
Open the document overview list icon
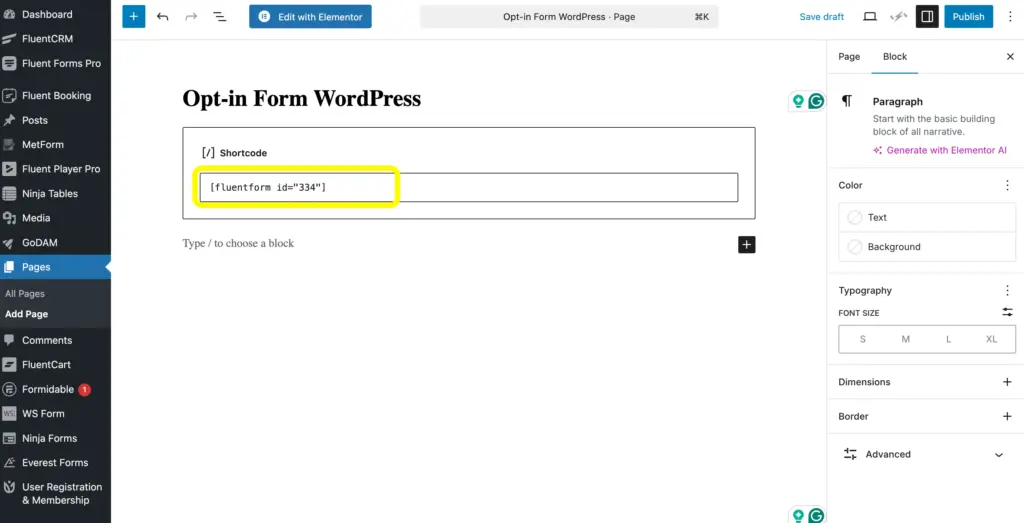click(220, 17)
